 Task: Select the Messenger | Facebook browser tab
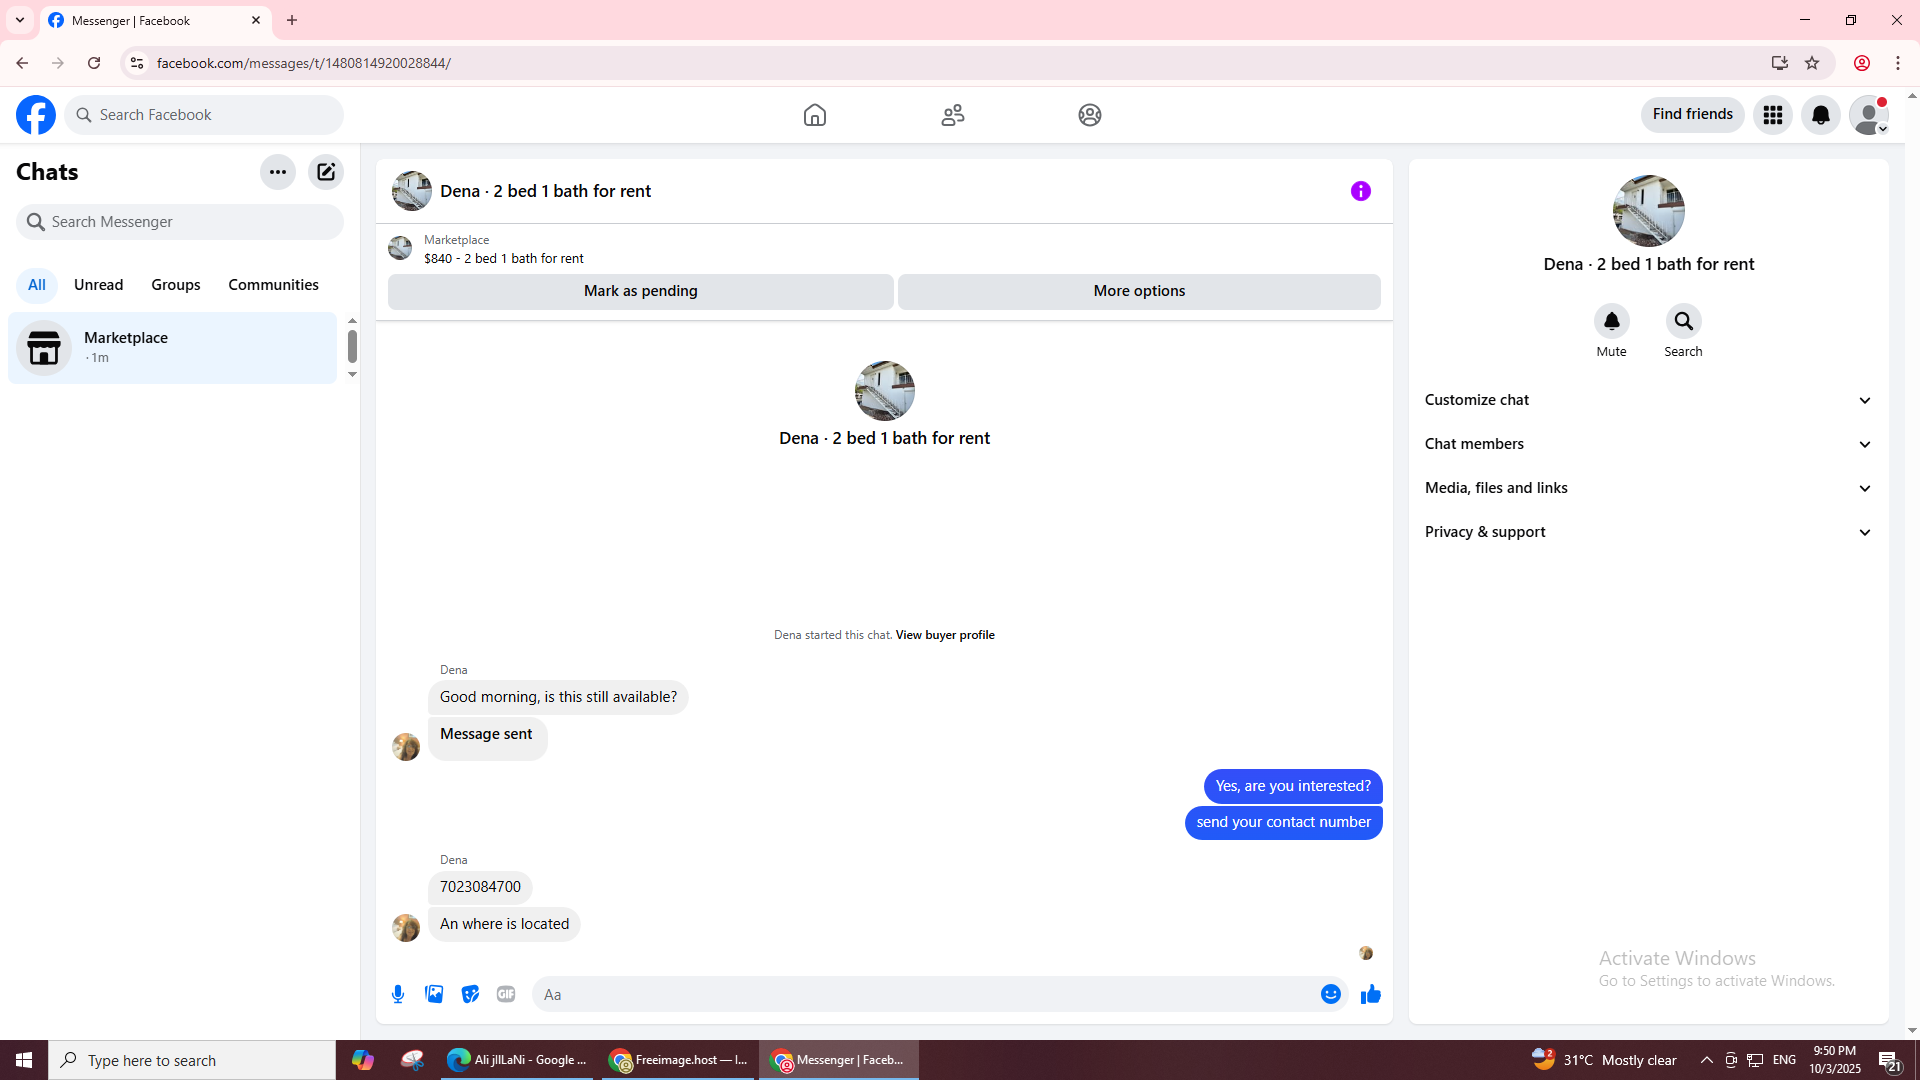[x=155, y=20]
